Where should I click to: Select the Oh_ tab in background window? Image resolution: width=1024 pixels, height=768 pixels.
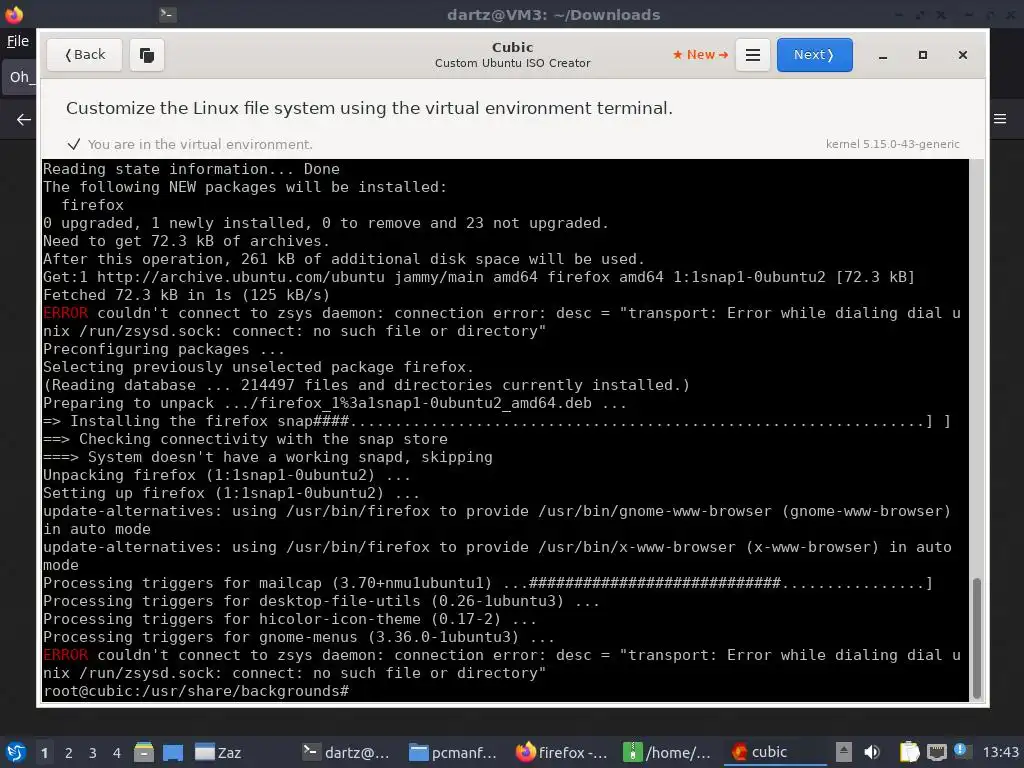tap(19, 77)
